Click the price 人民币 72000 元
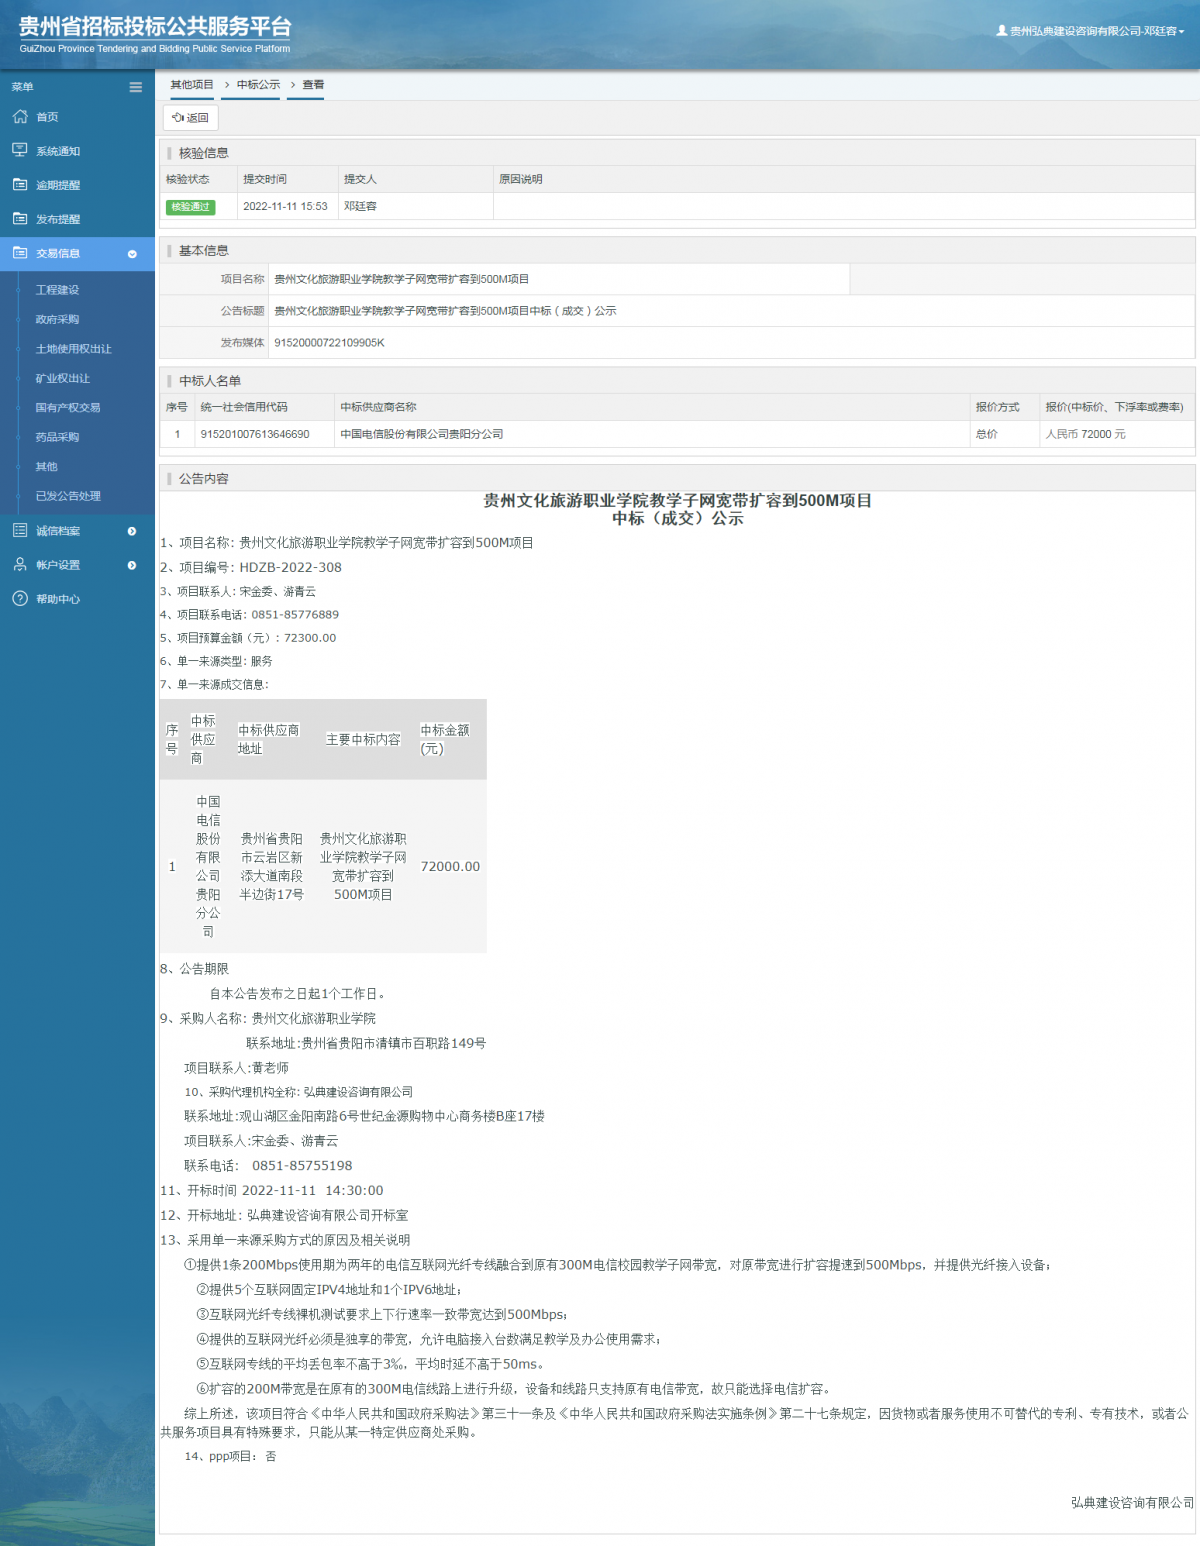Screen dimensions: 1200x1546 [1085, 434]
